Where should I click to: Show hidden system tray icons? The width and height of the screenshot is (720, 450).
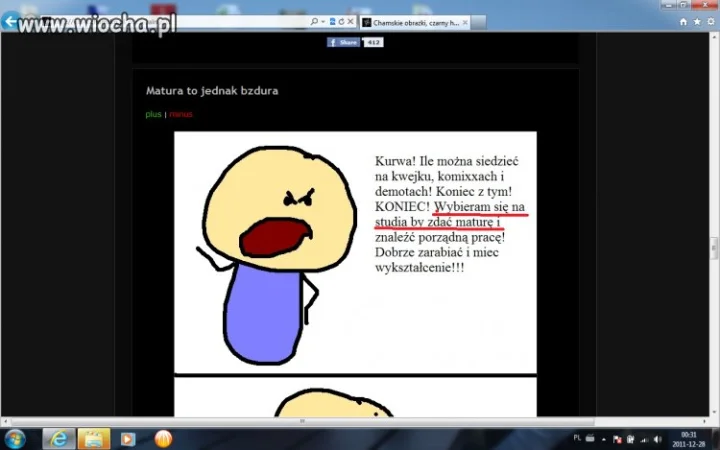[603, 439]
